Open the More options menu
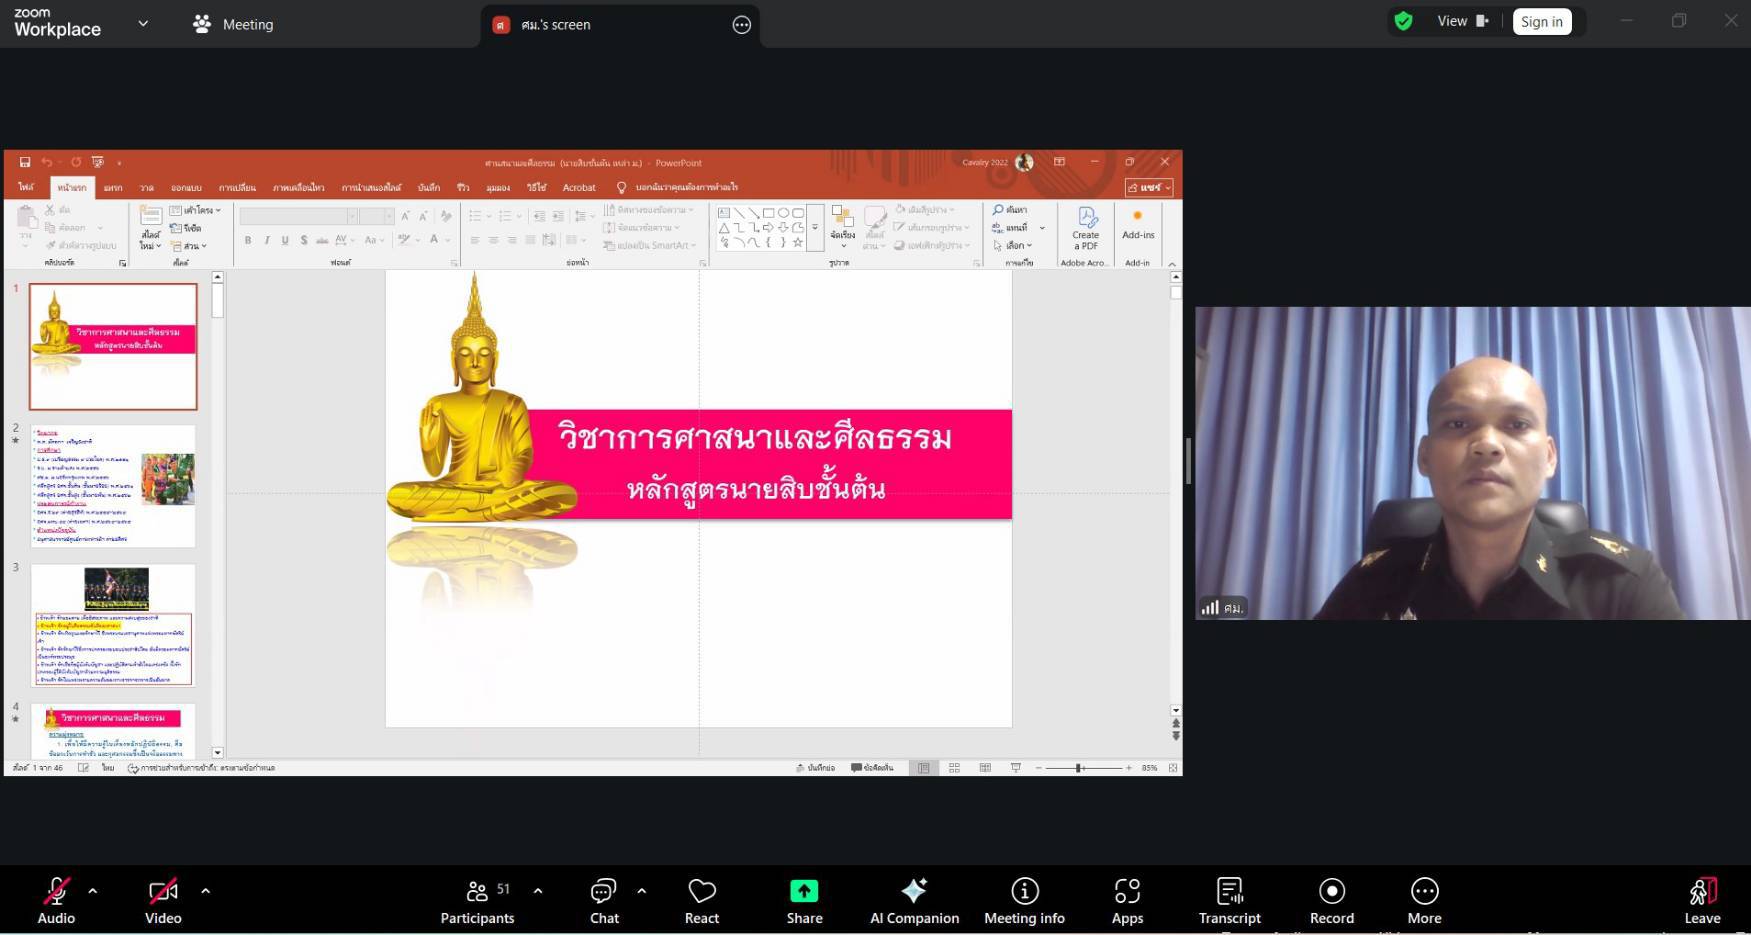This screenshot has height=935, width=1751. click(x=1424, y=900)
